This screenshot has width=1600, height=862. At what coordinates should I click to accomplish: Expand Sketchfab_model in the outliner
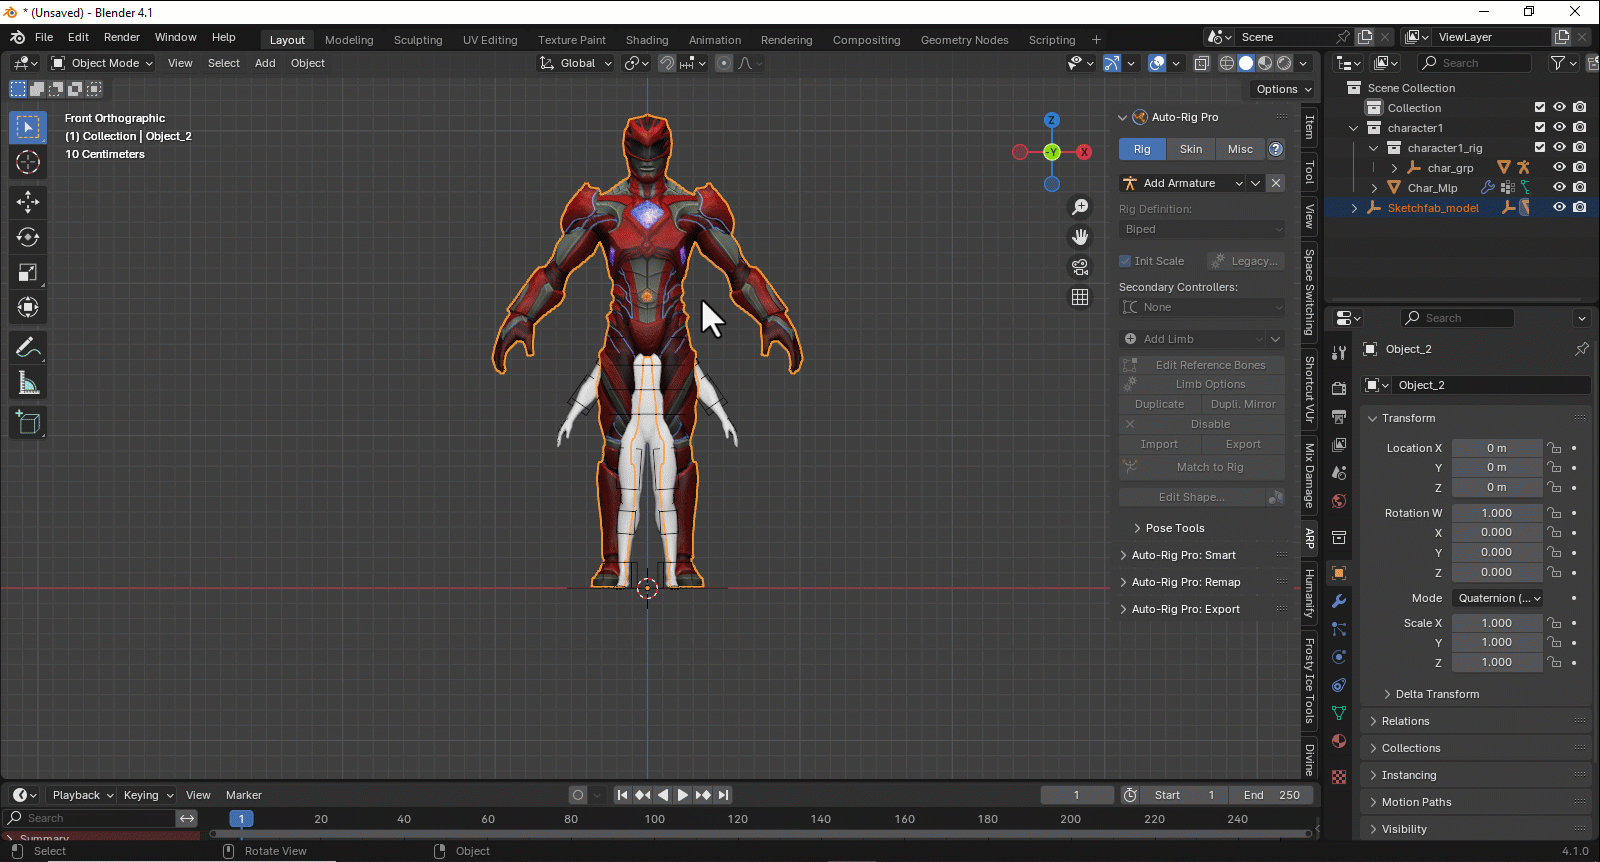point(1355,208)
